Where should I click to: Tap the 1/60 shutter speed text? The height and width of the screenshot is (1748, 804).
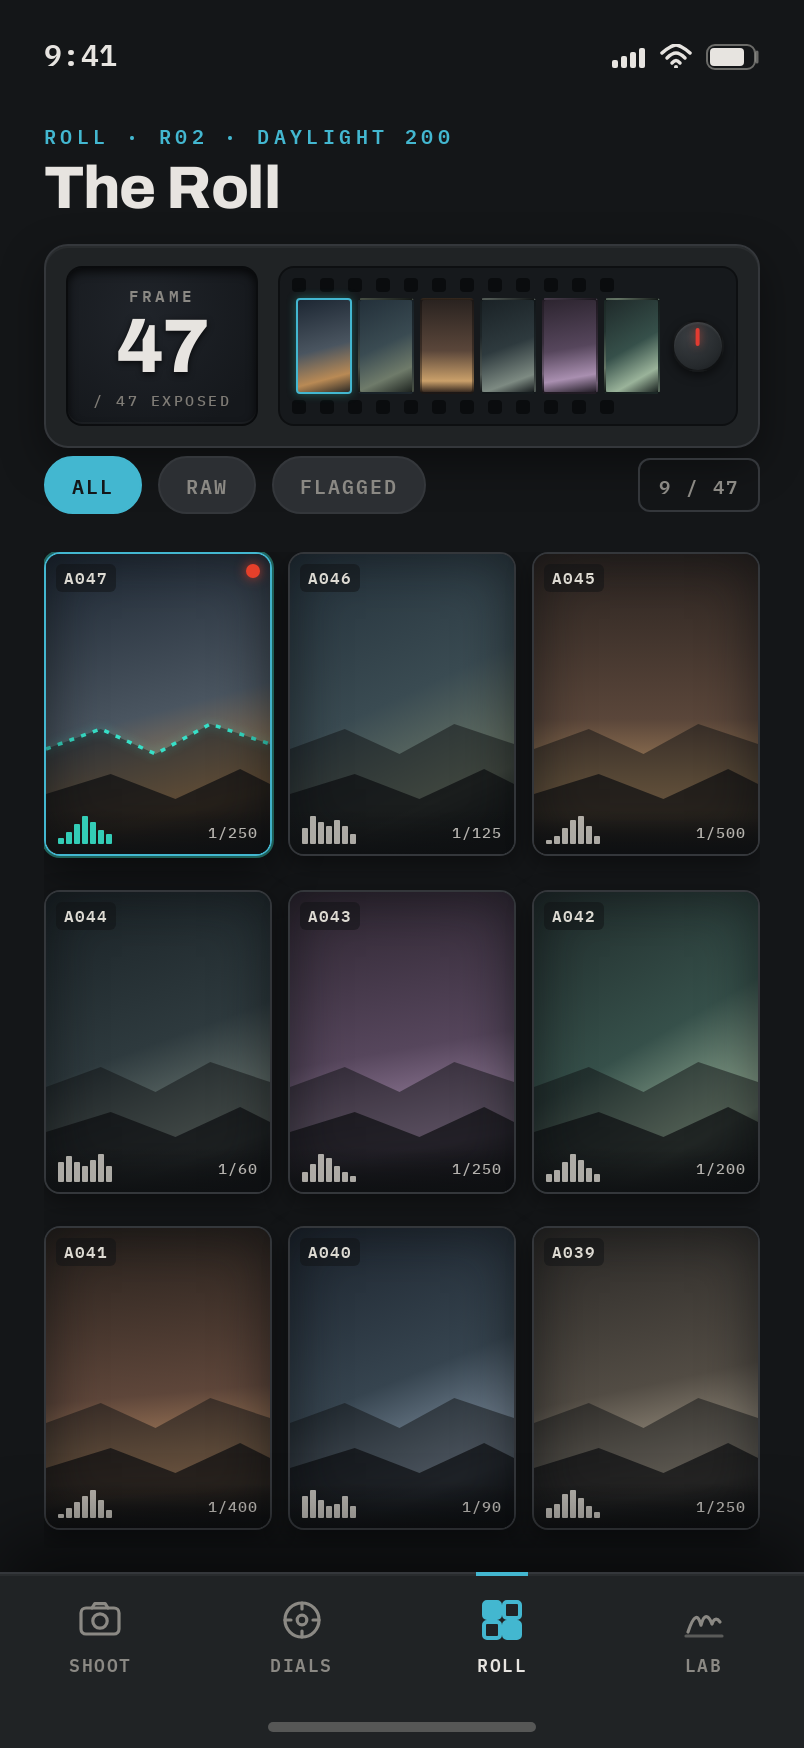pyautogui.click(x=238, y=1170)
